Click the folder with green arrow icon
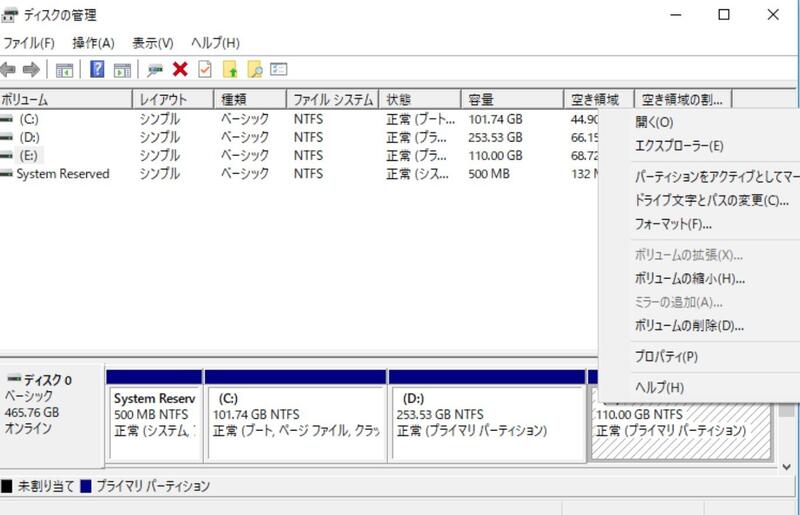 230,69
